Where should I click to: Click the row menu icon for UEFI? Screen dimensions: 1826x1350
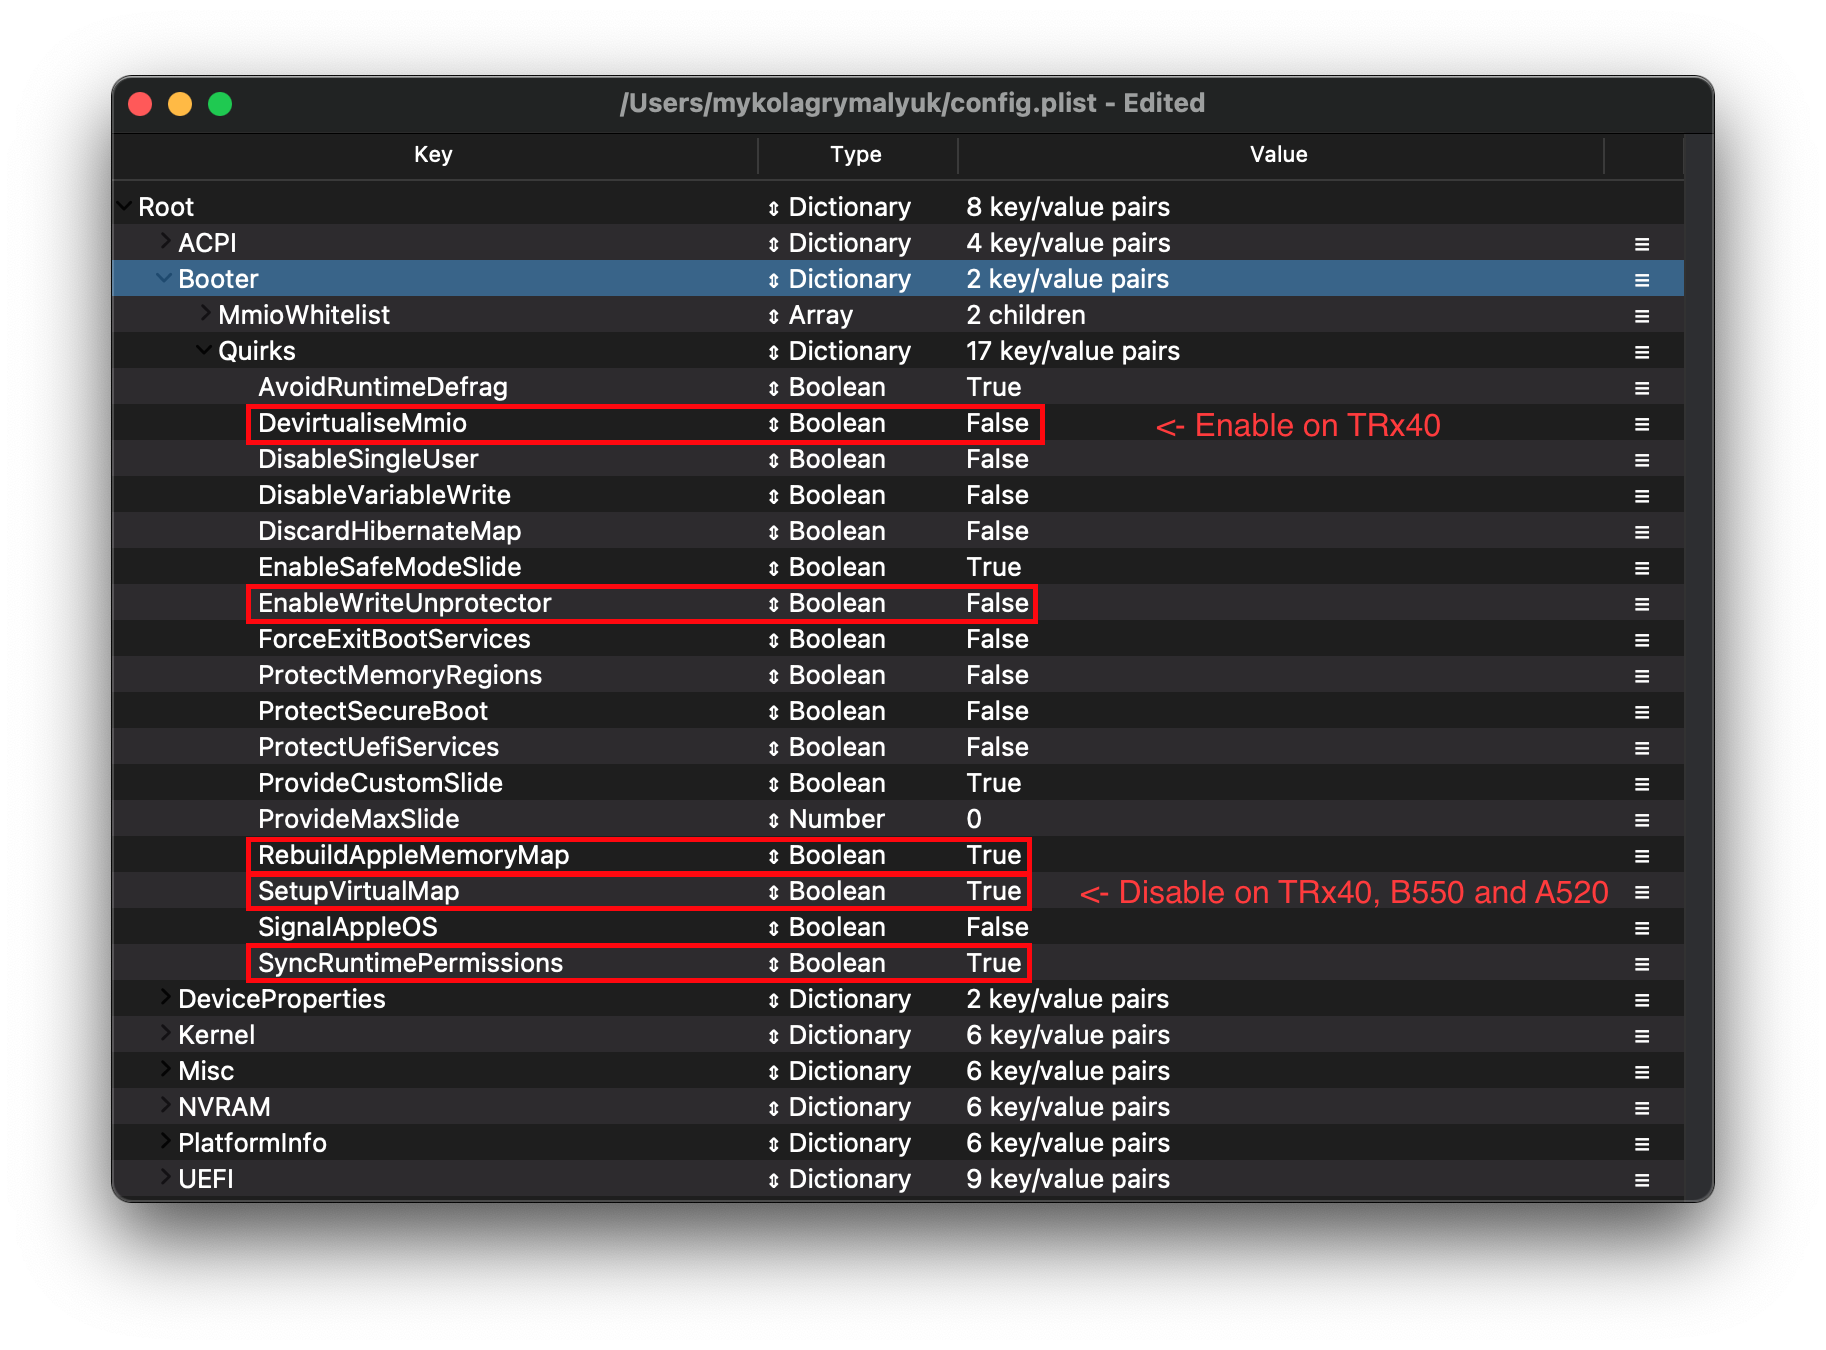1641,1180
